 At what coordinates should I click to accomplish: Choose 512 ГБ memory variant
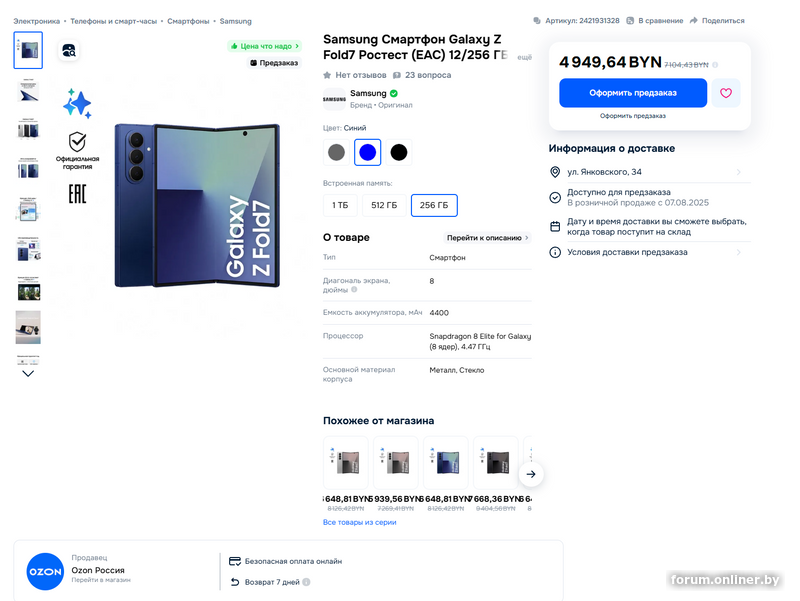pos(384,206)
